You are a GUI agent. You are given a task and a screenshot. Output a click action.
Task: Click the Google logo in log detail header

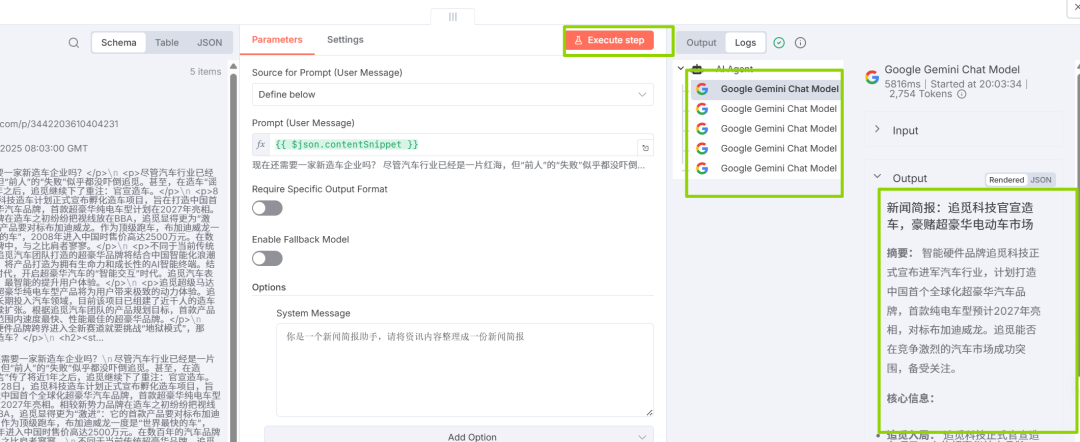[x=872, y=76]
